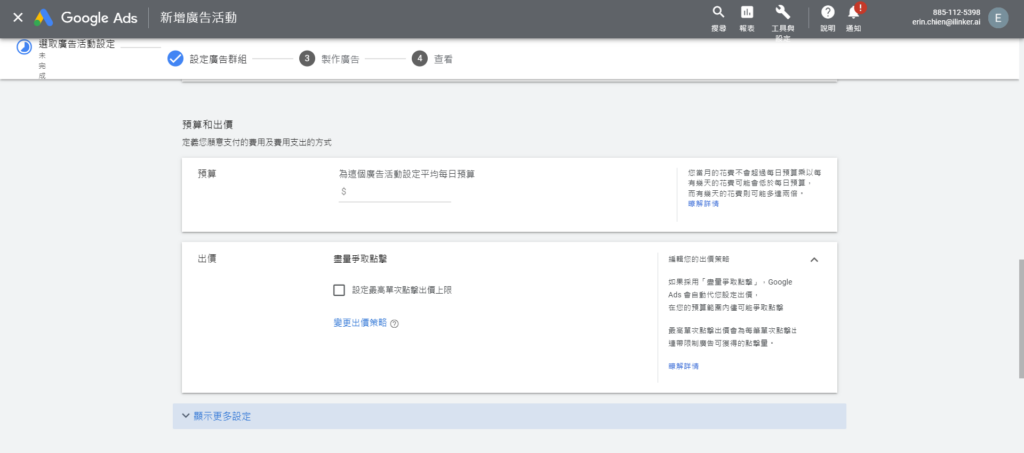Enable 設定最高單次點擊出價上限 checkbox

[x=339, y=290]
